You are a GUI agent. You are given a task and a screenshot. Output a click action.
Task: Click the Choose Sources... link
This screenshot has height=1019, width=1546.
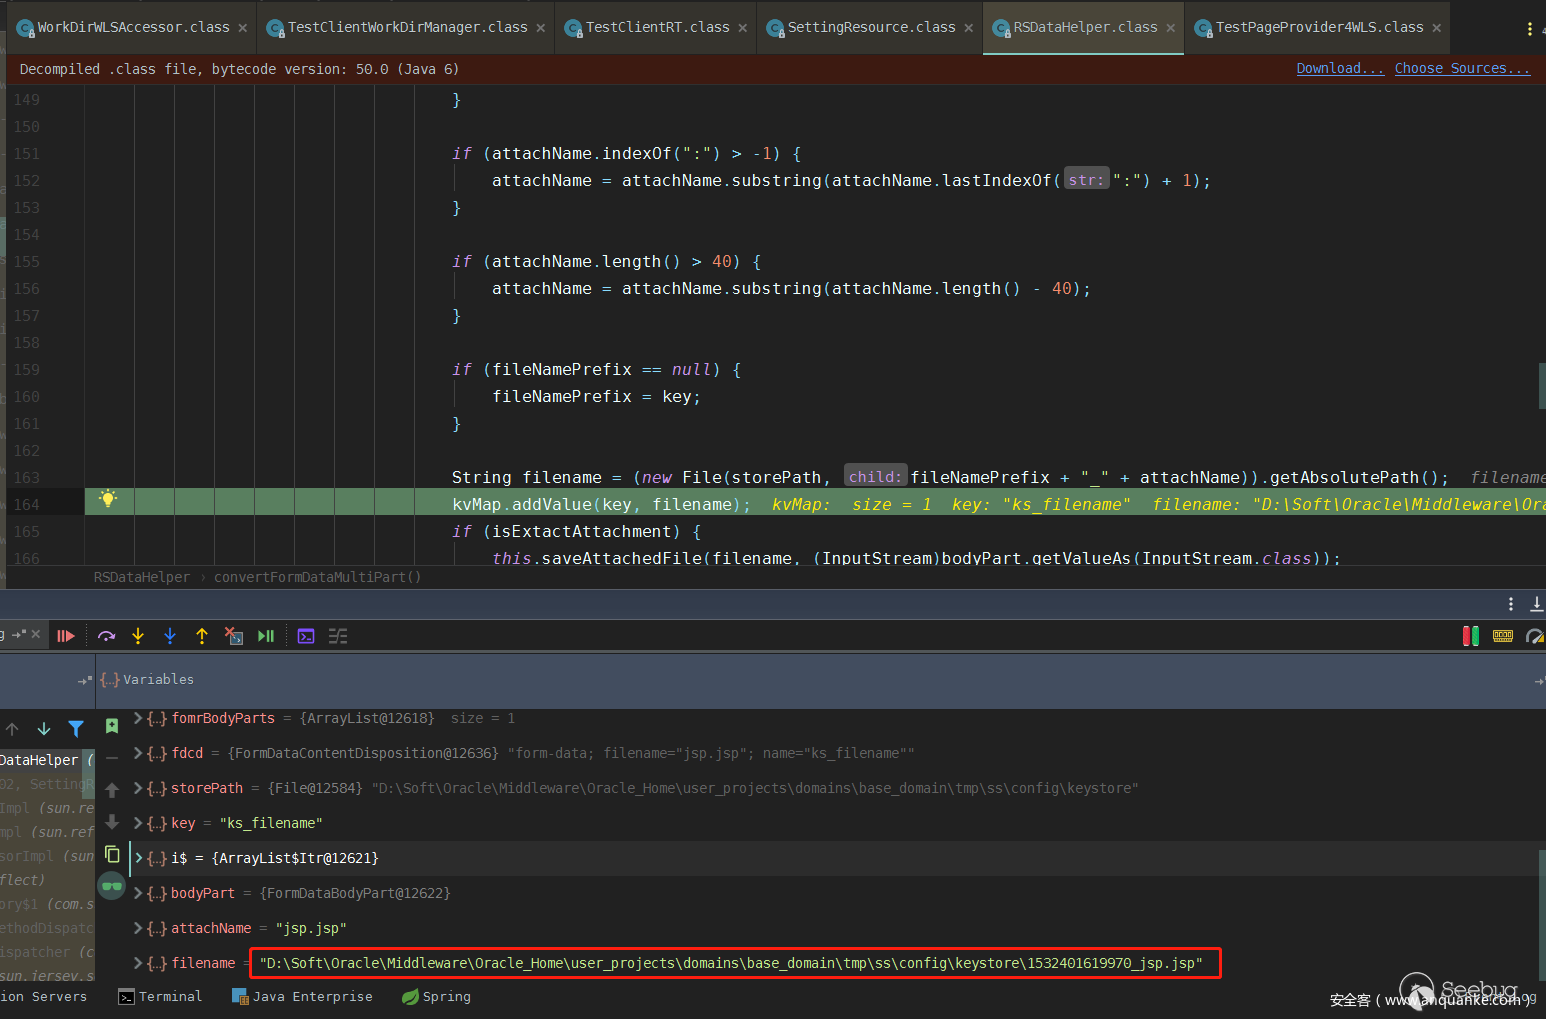tap(1462, 68)
